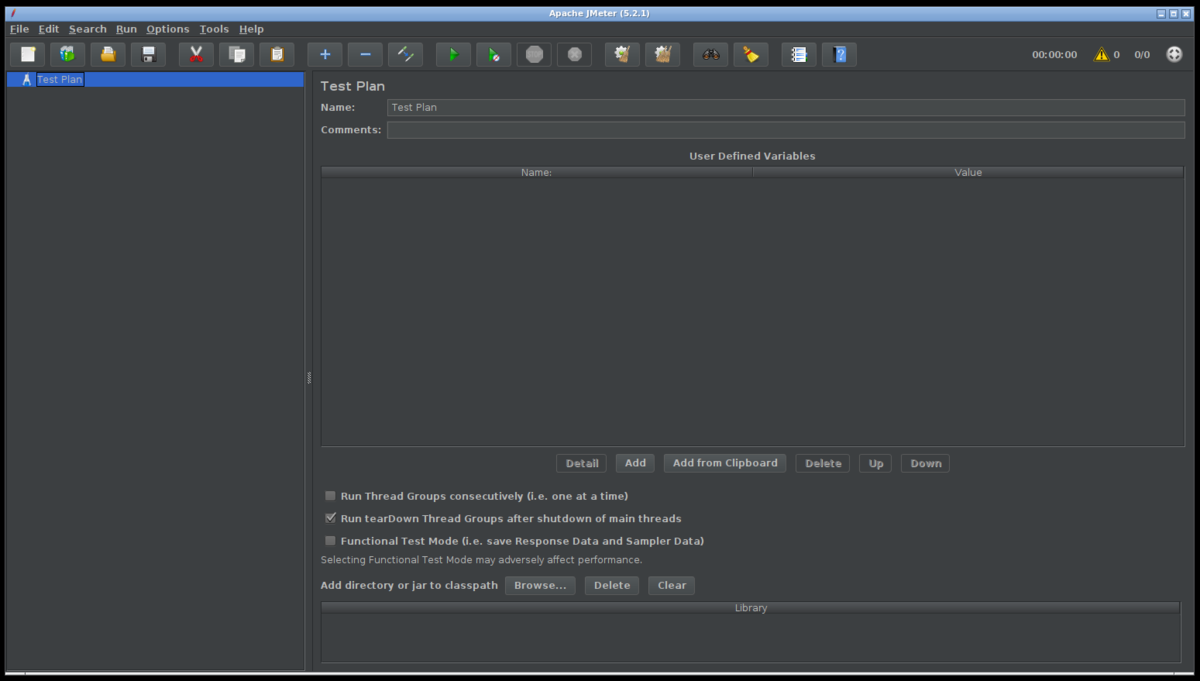Start the test with green play icon
This screenshot has width=1200, height=681.
[453, 54]
